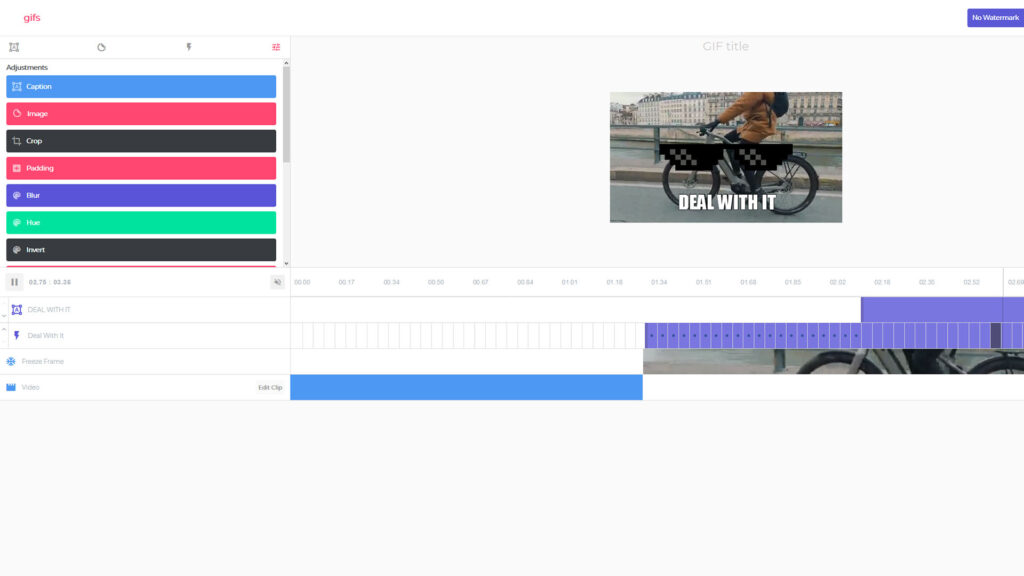Select the Video track clapper icon
1024x576 pixels.
[11, 387]
